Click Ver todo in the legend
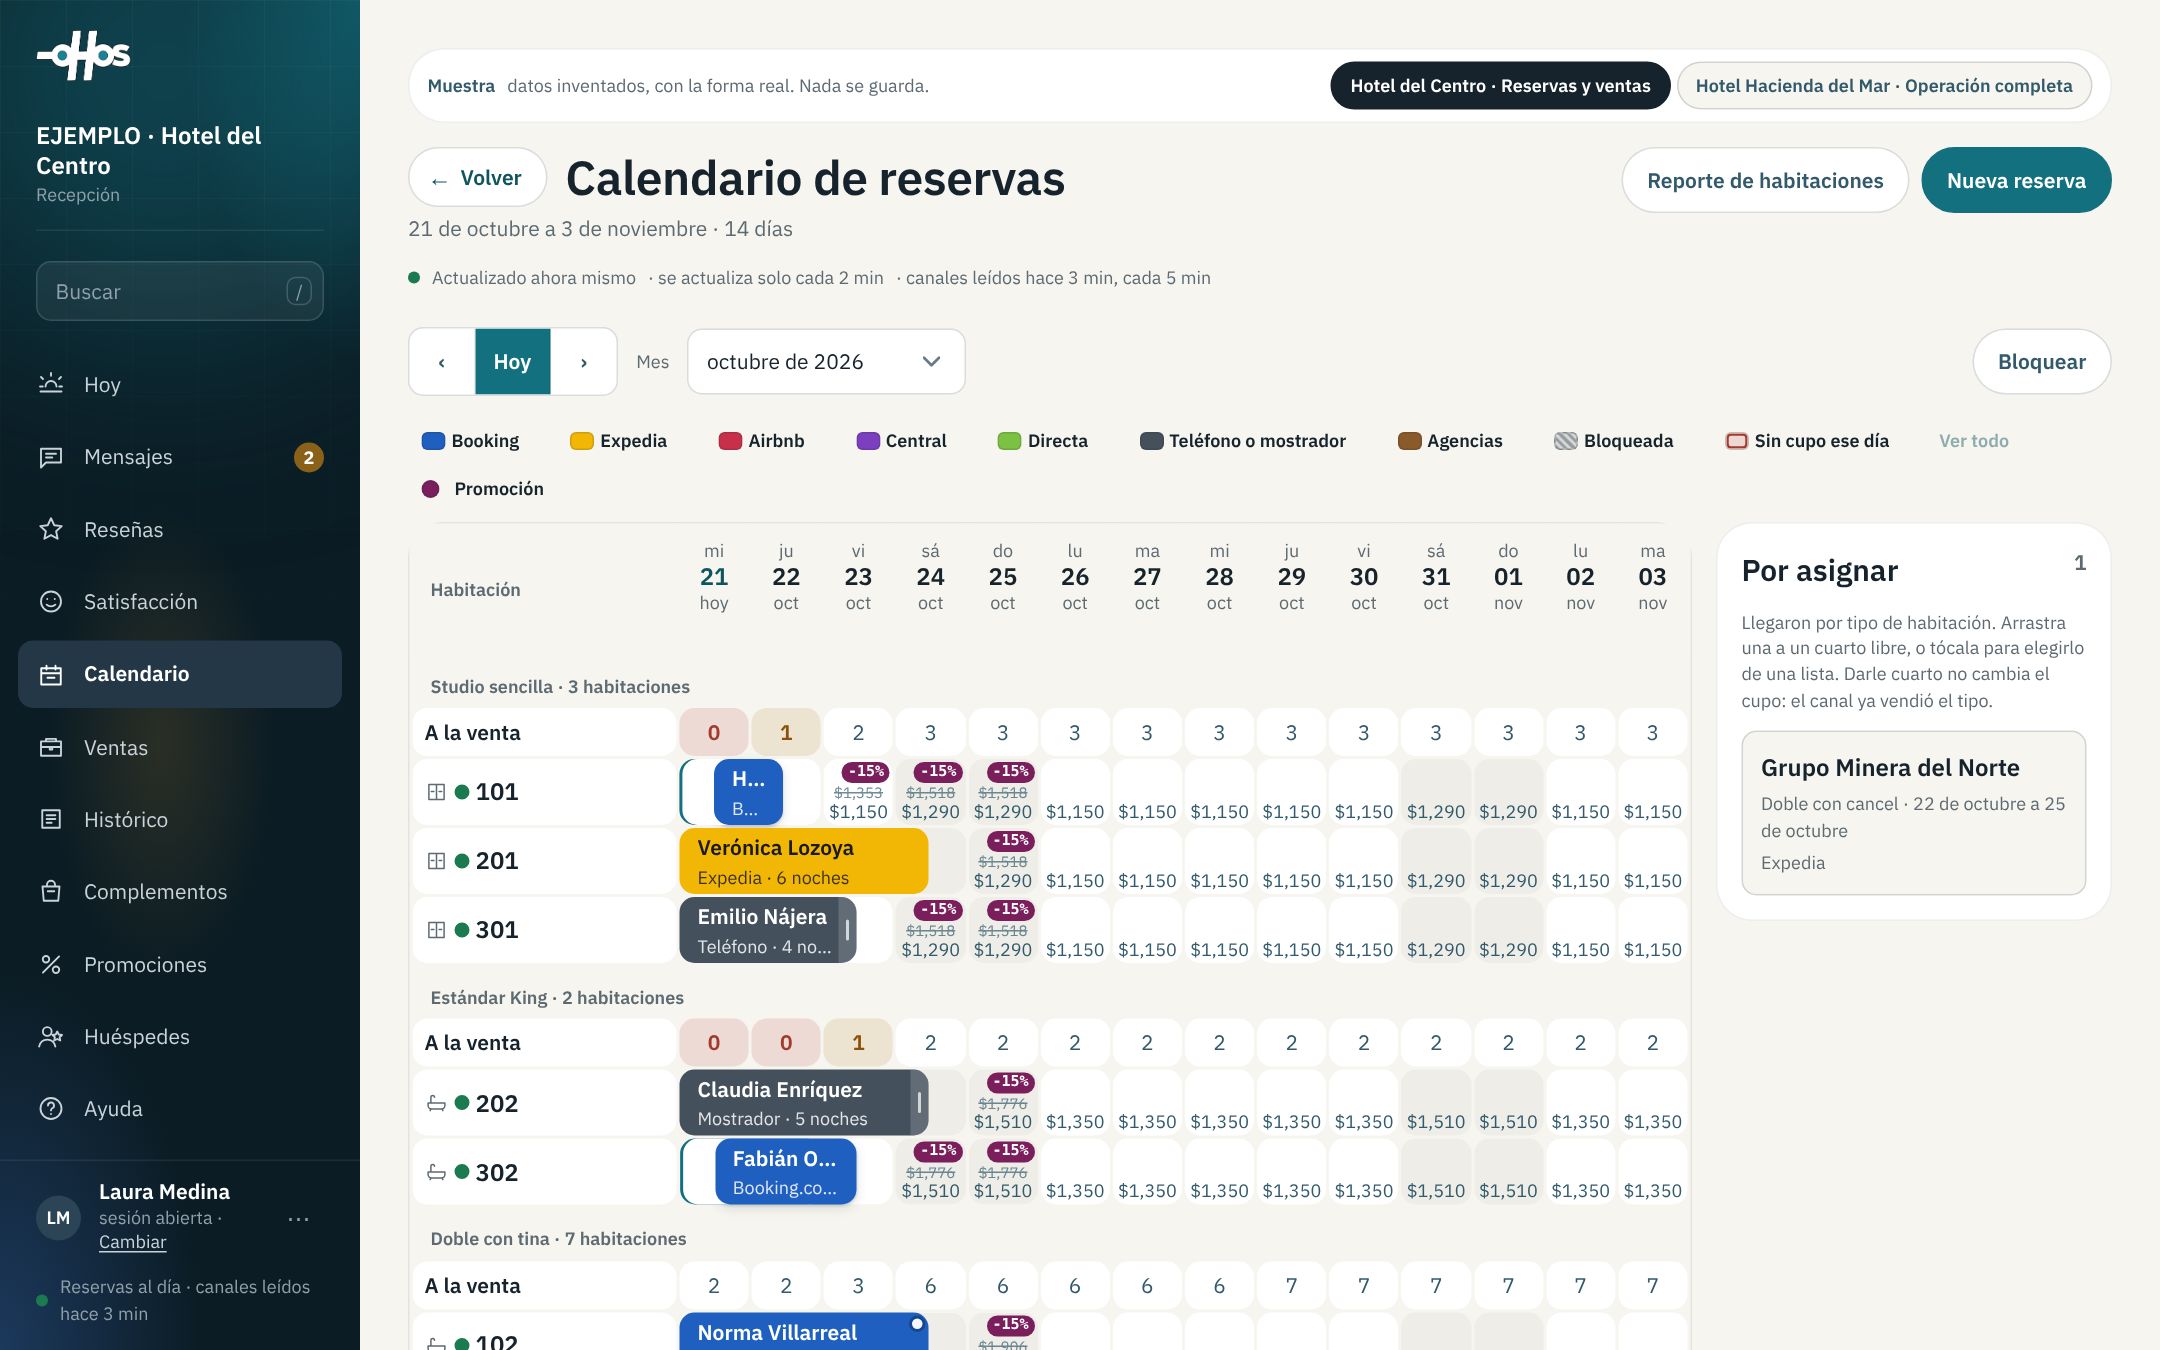This screenshot has height=1350, width=2160. 1973,441
